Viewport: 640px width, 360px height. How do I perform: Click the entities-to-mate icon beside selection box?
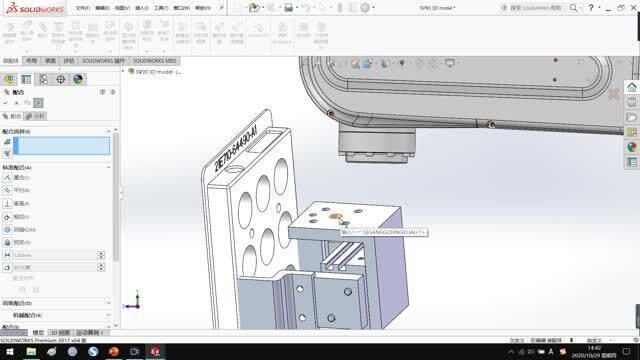[x=7, y=142]
